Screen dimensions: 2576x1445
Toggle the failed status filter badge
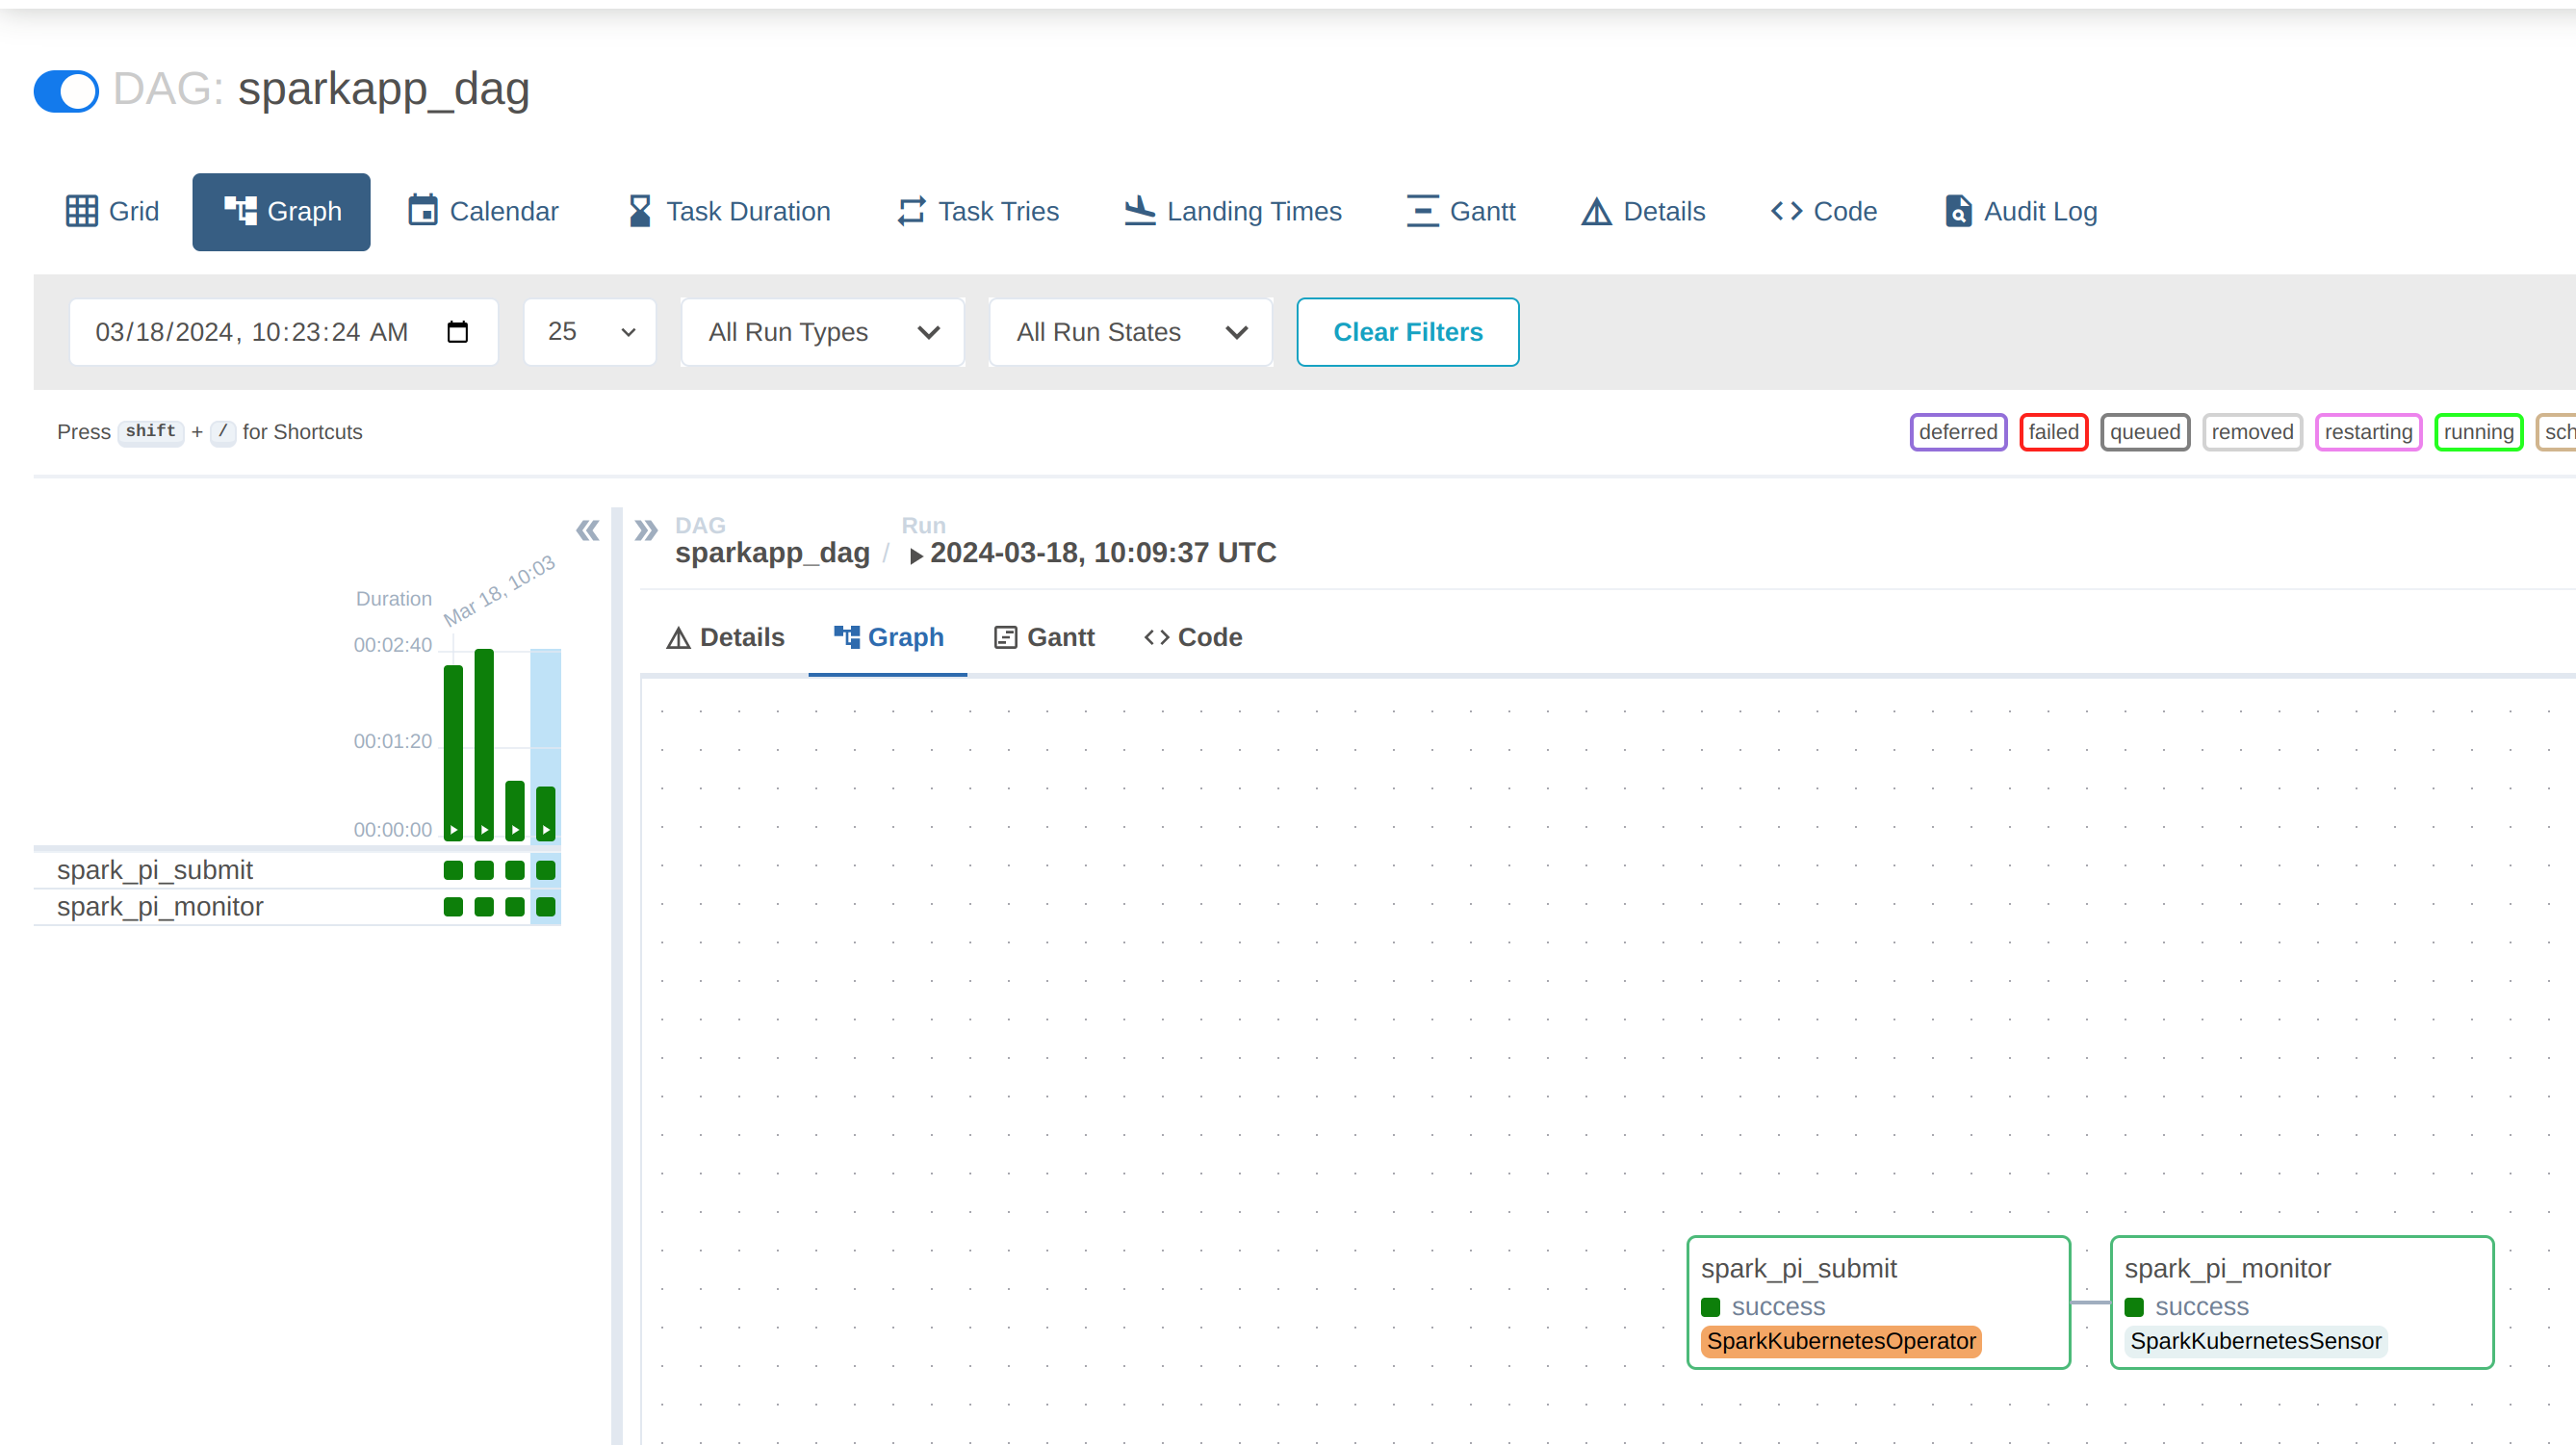click(x=2053, y=432)
